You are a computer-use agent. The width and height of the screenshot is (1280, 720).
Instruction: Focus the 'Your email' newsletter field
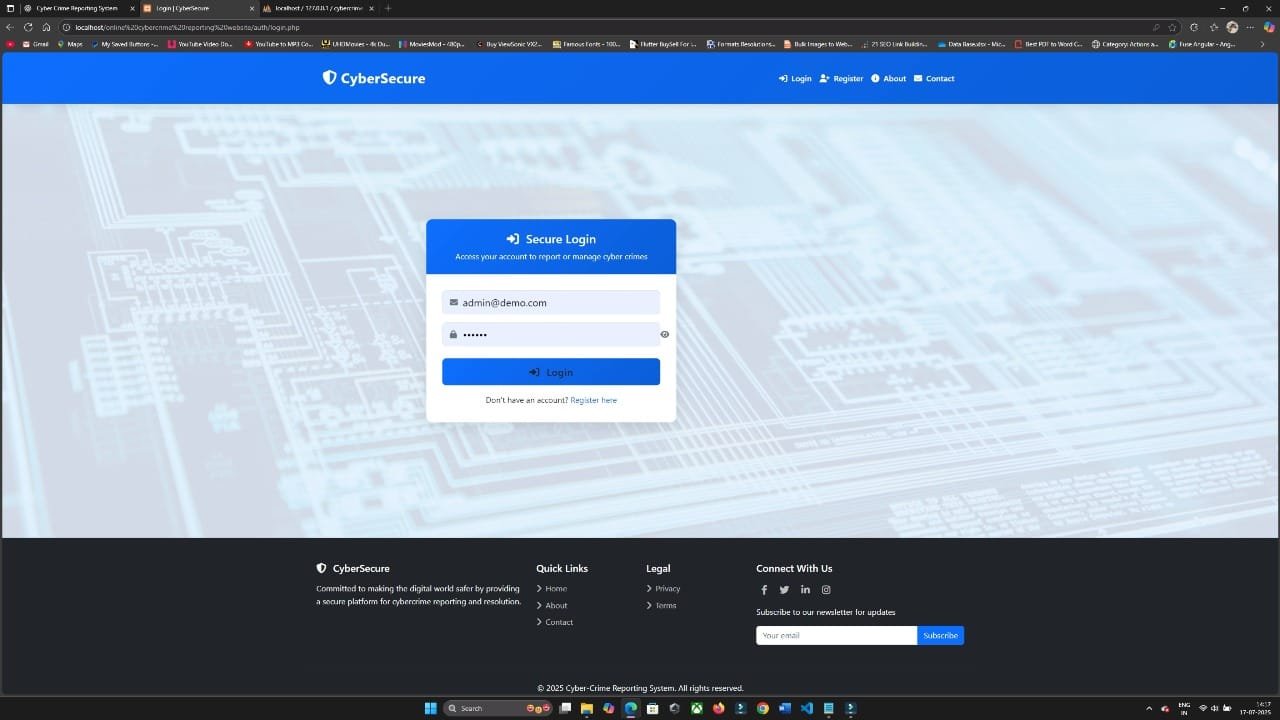tap(836, 635)
